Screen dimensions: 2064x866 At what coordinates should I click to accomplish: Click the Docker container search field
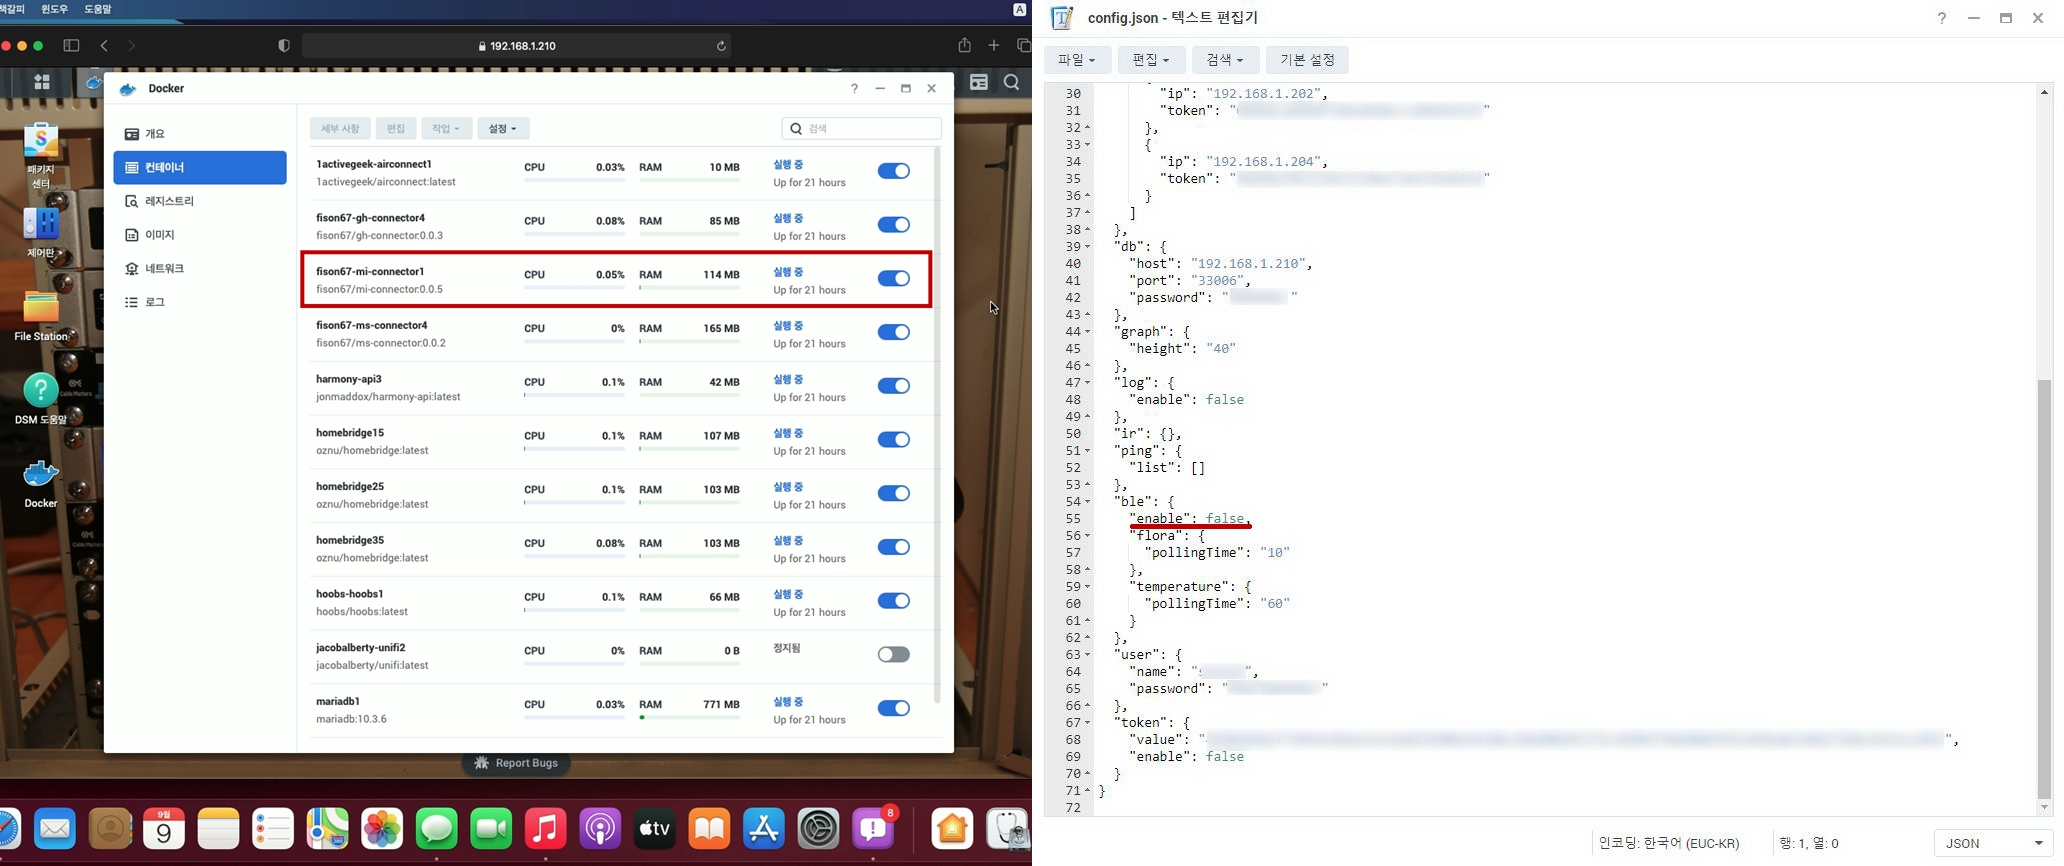point(862,129)
